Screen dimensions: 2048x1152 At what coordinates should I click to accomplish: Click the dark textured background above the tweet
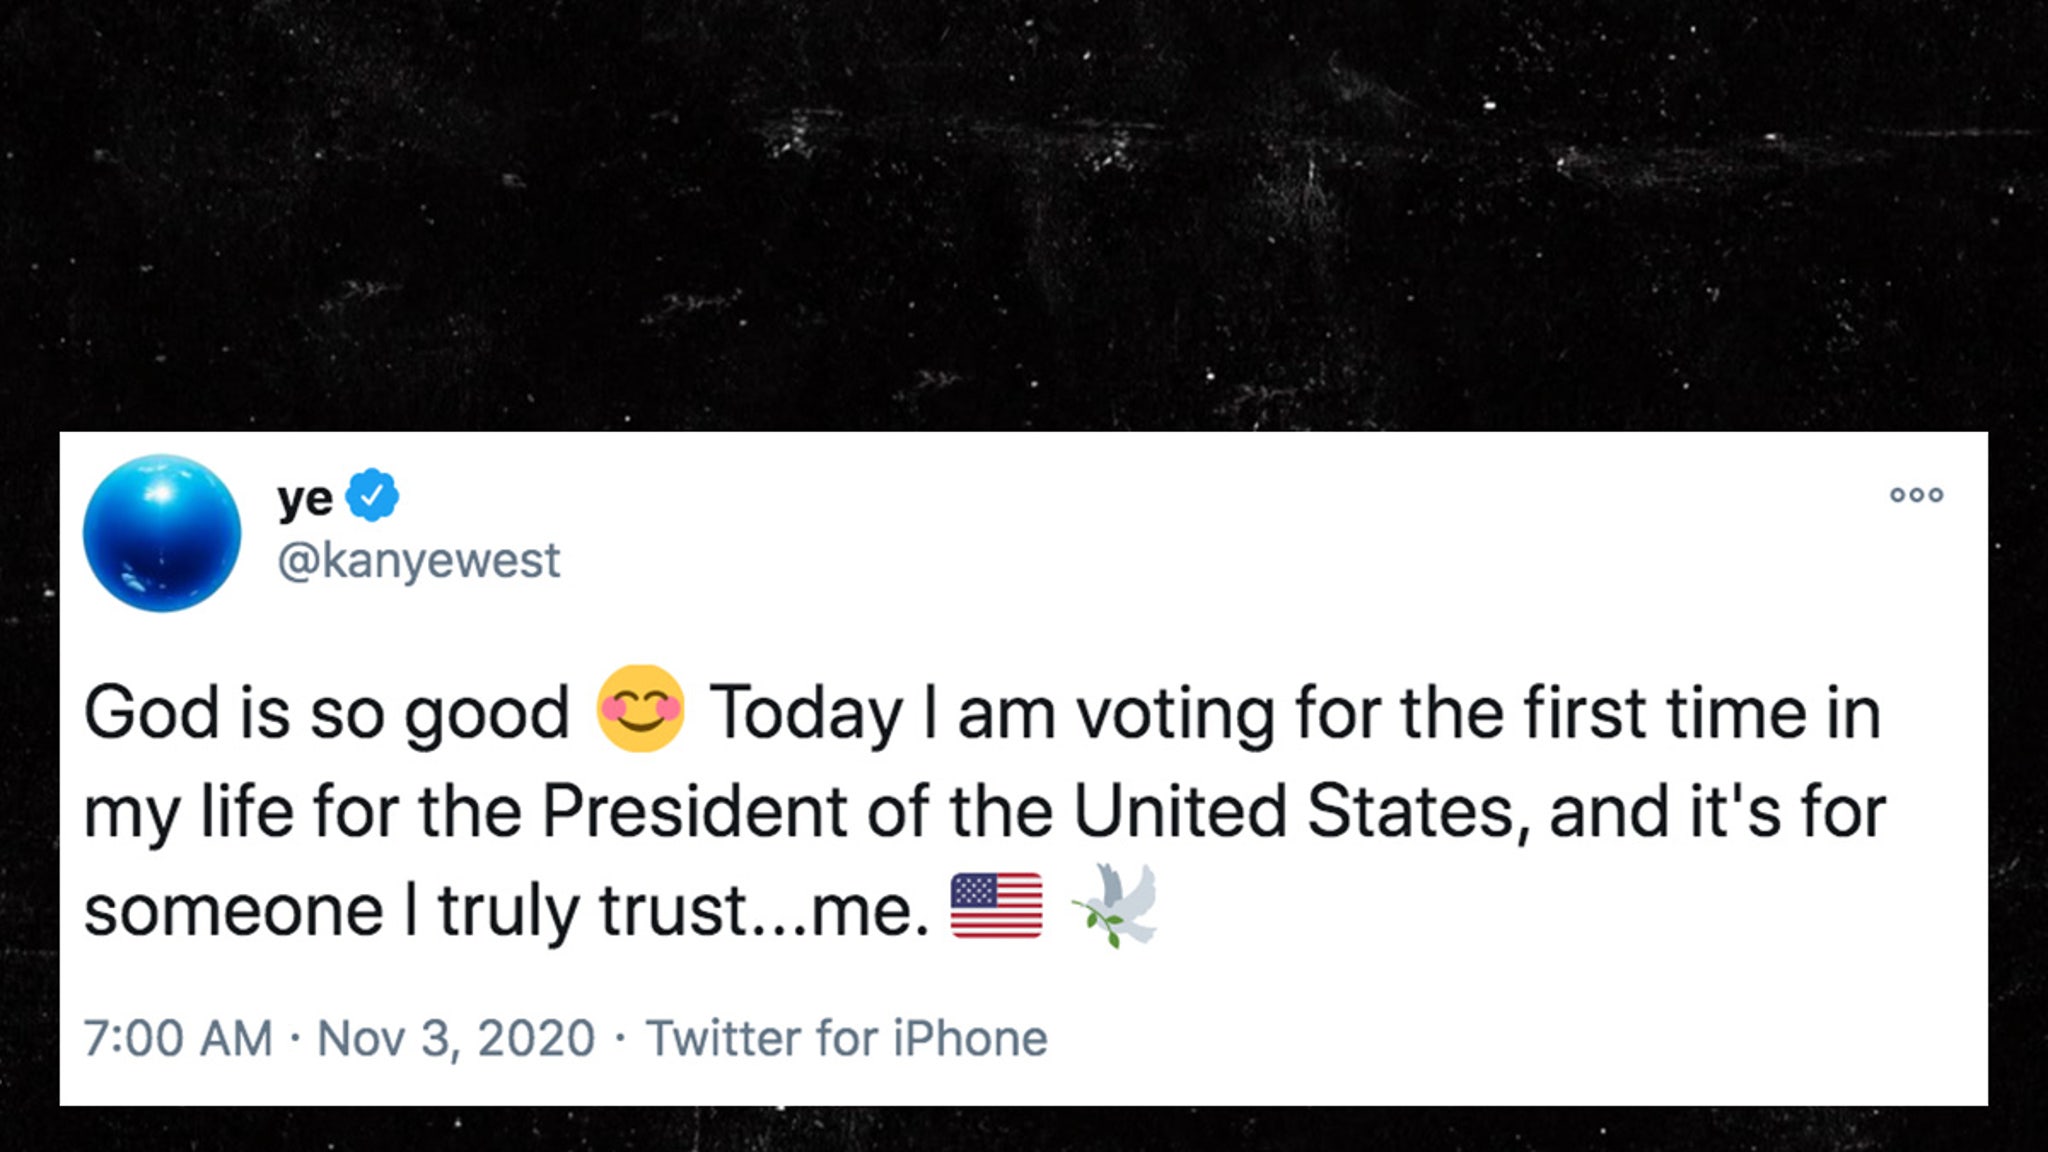pyautogui.click(x=1024, y=215)
